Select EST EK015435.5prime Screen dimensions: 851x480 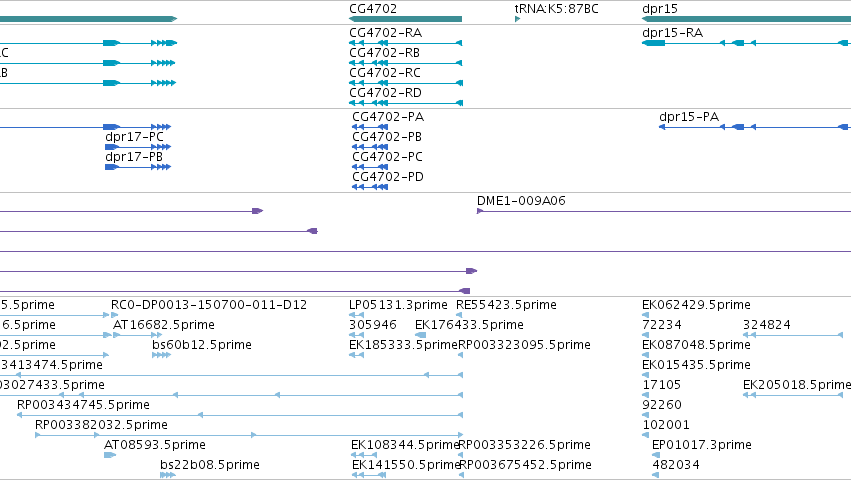pyautogui.click(x=696, y=365)
